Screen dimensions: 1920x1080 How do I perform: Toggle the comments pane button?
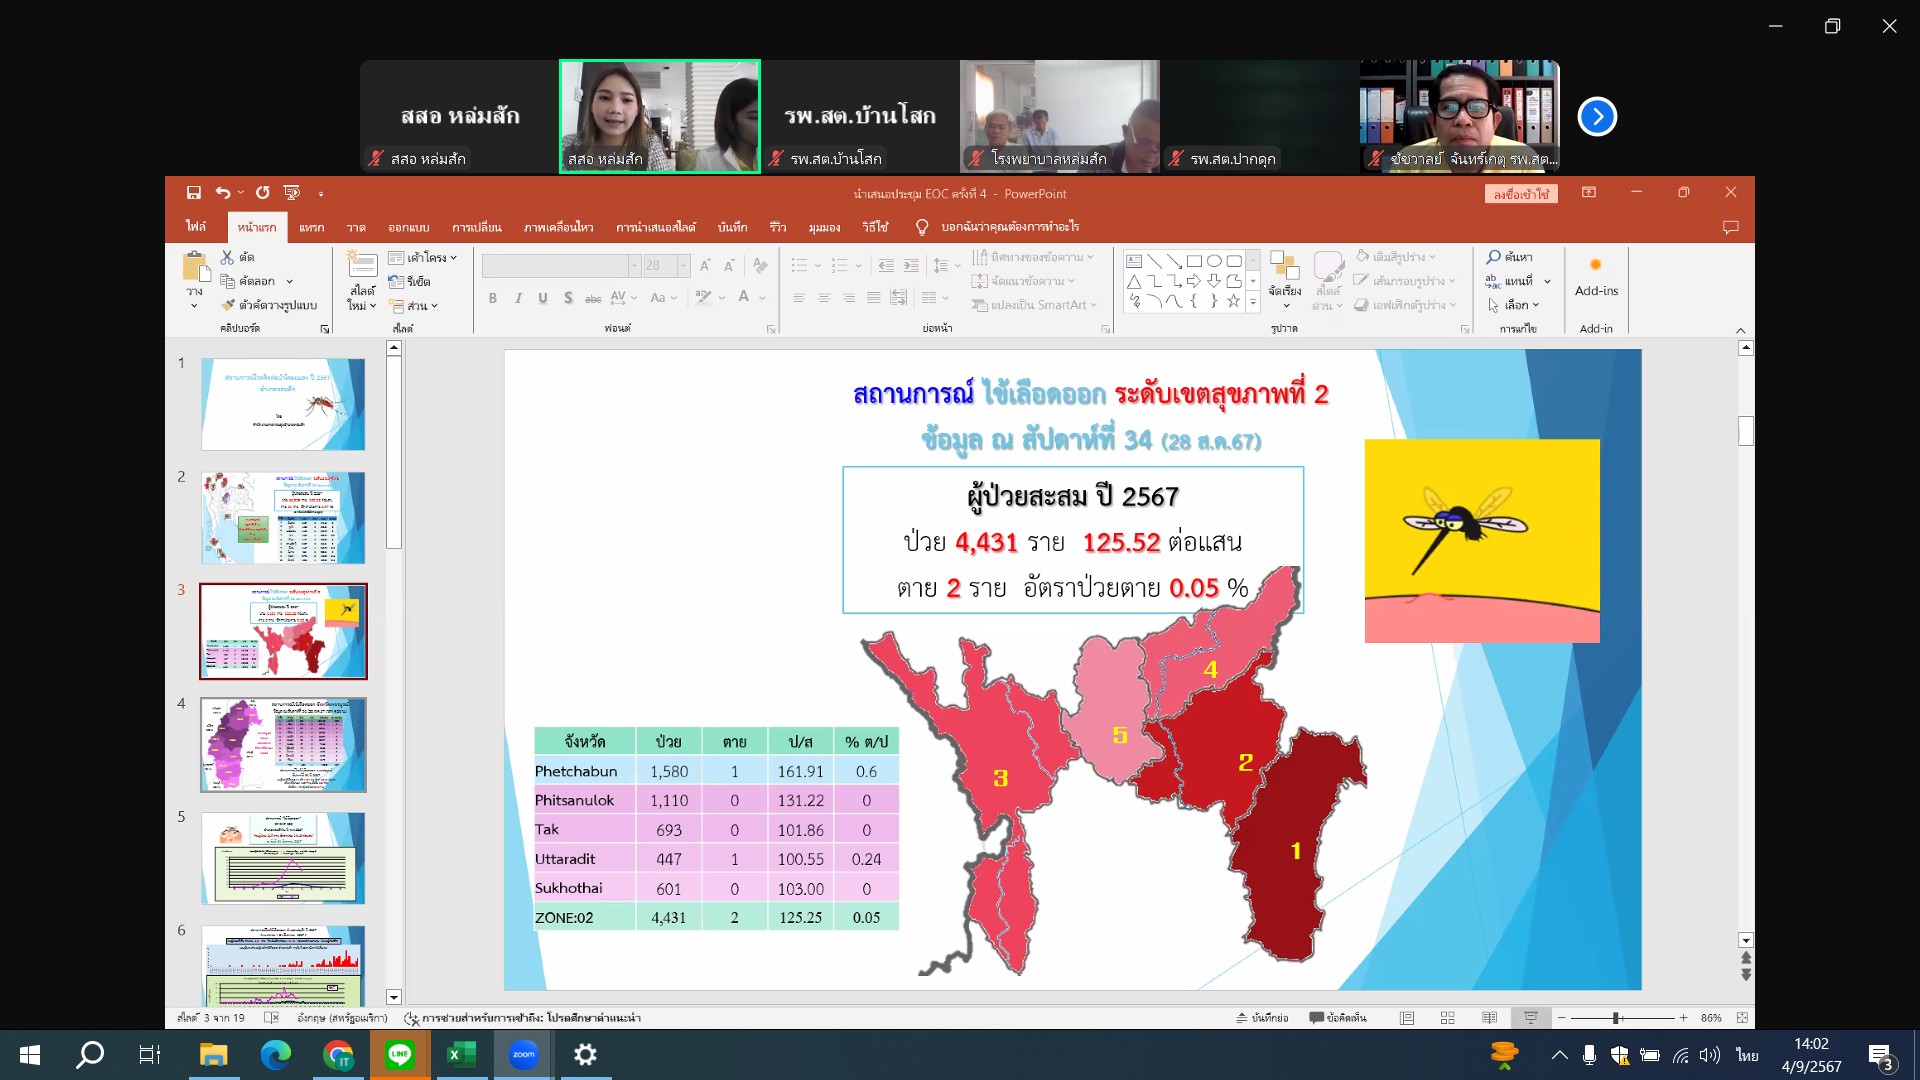(x=1337, y=1018)
